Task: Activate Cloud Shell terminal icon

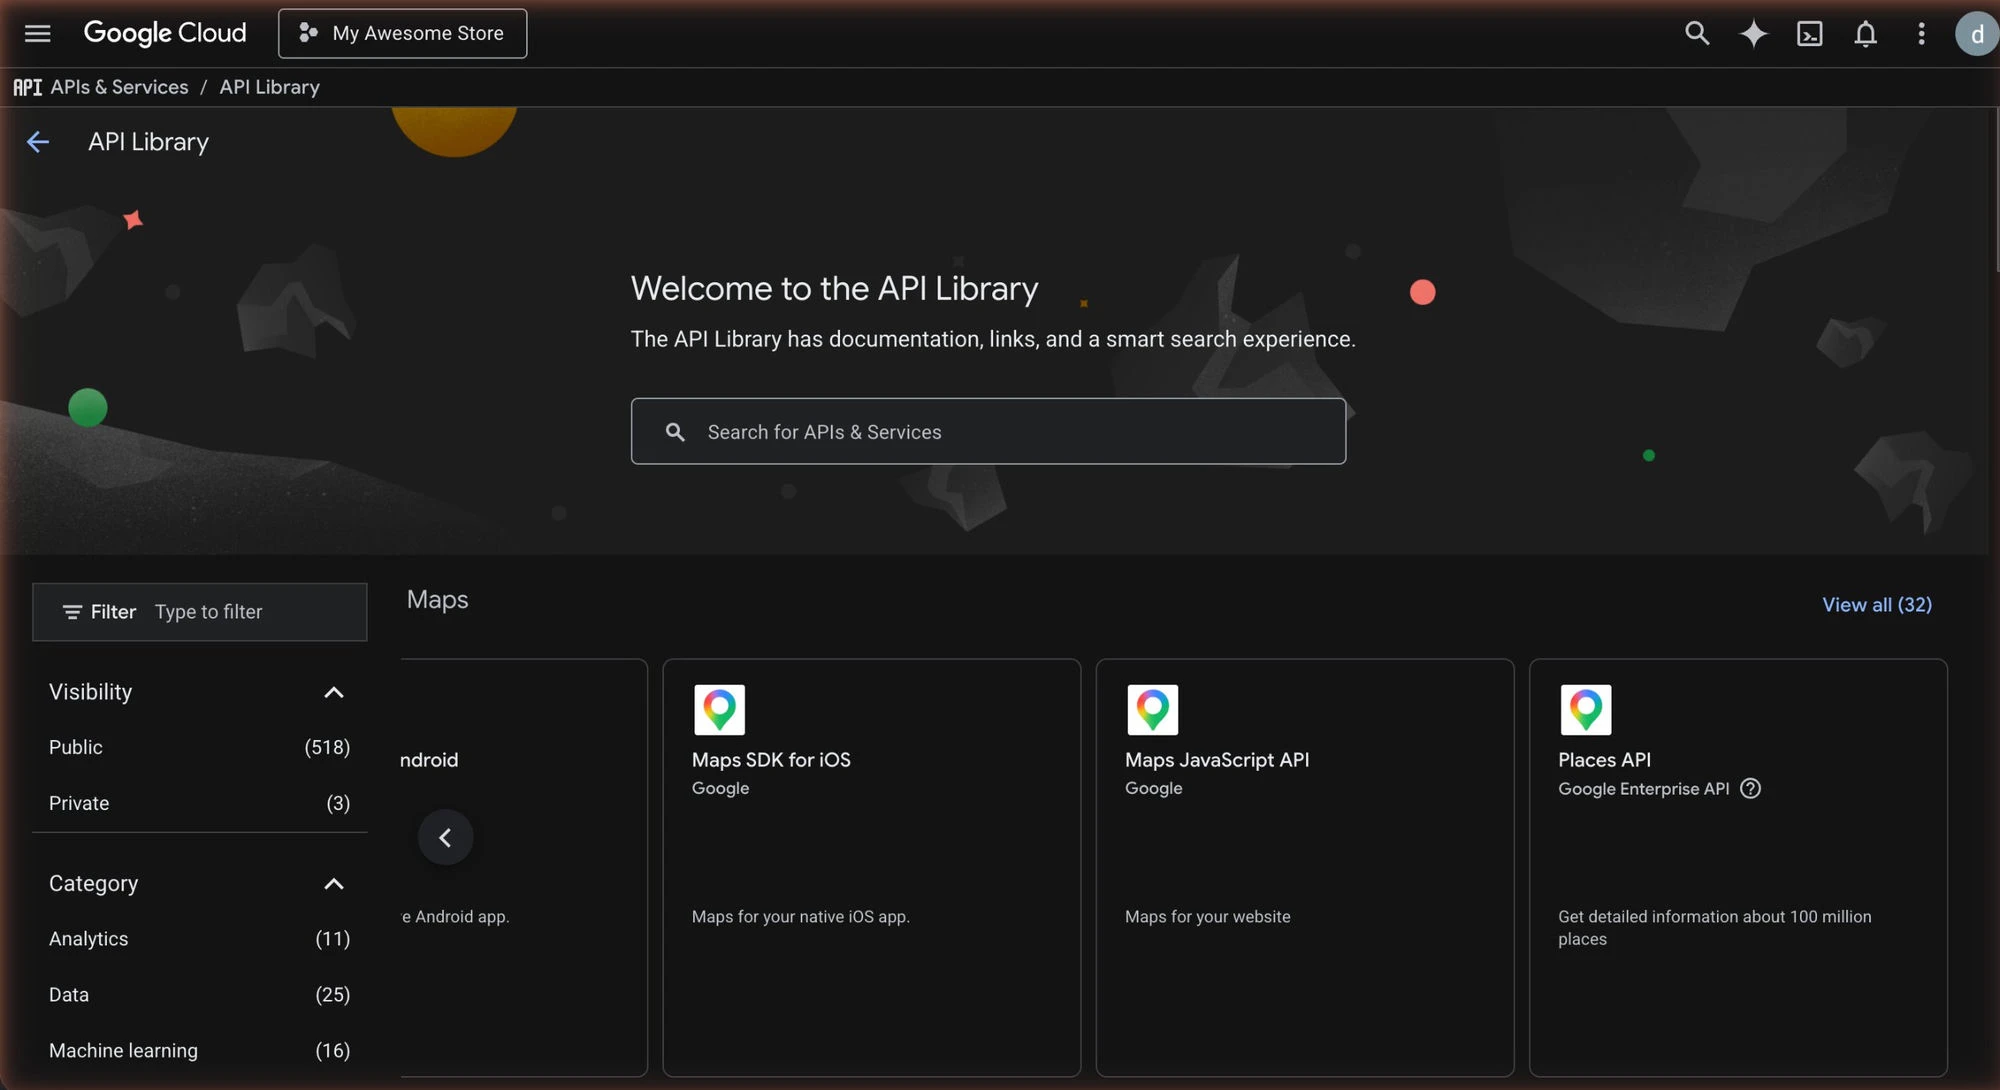Action: tap(1809, 33)
